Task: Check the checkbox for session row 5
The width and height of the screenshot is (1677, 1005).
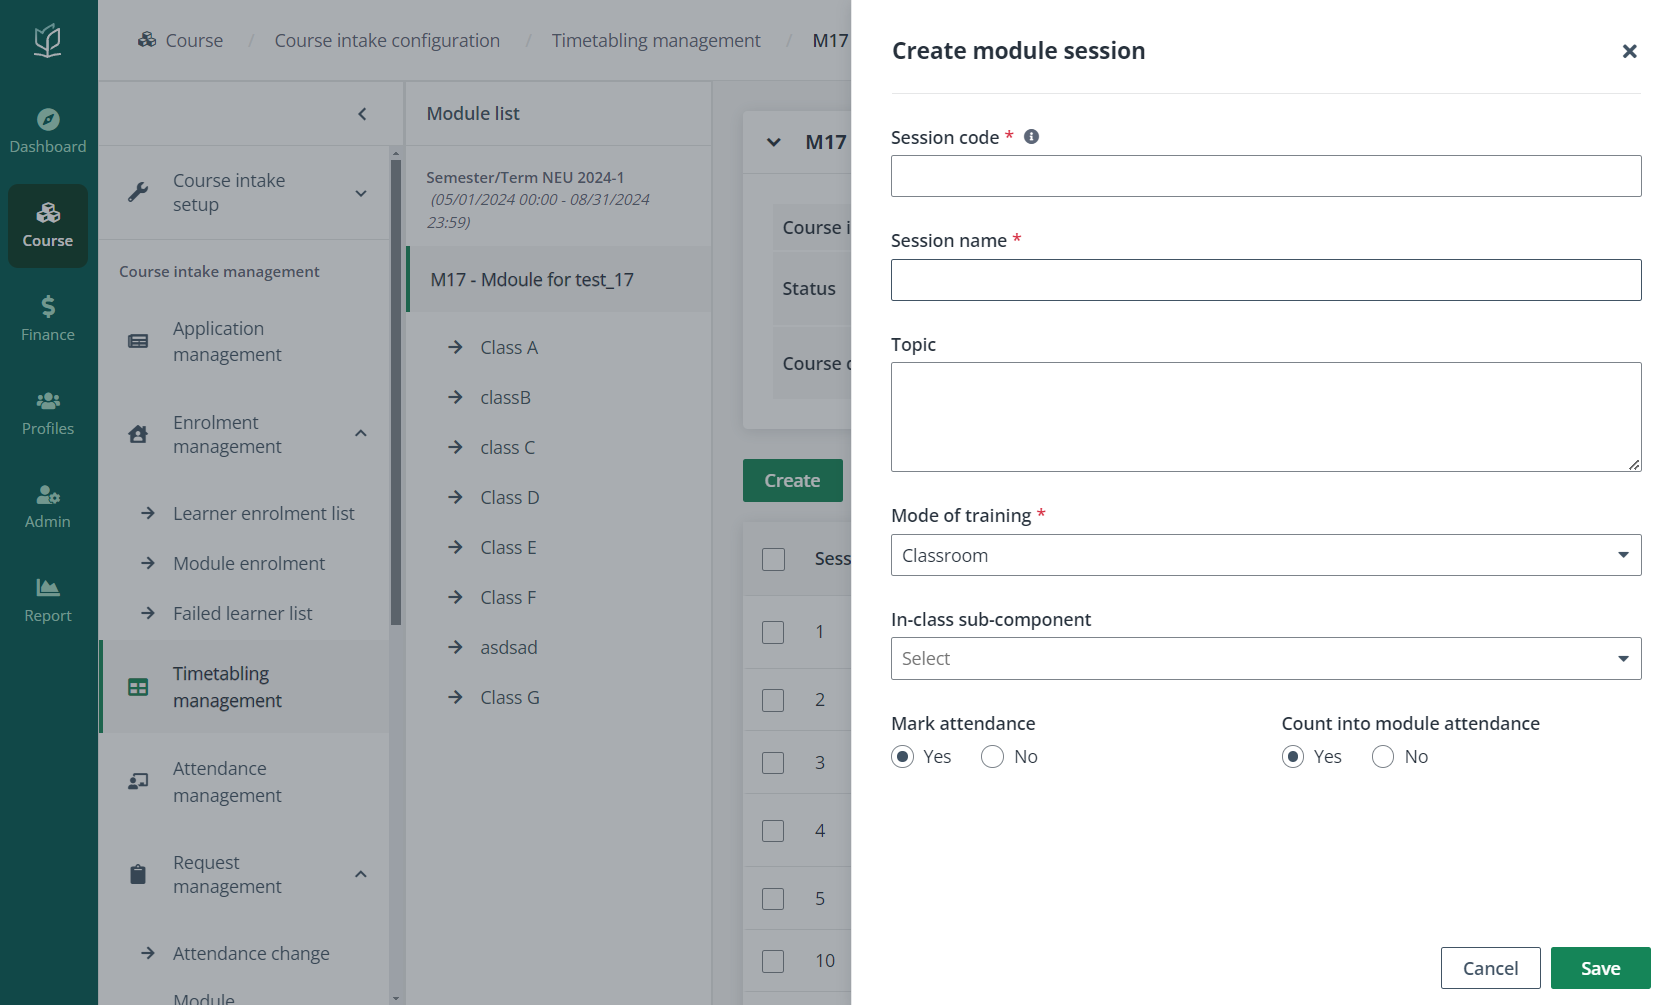Action: coord(773,899)
